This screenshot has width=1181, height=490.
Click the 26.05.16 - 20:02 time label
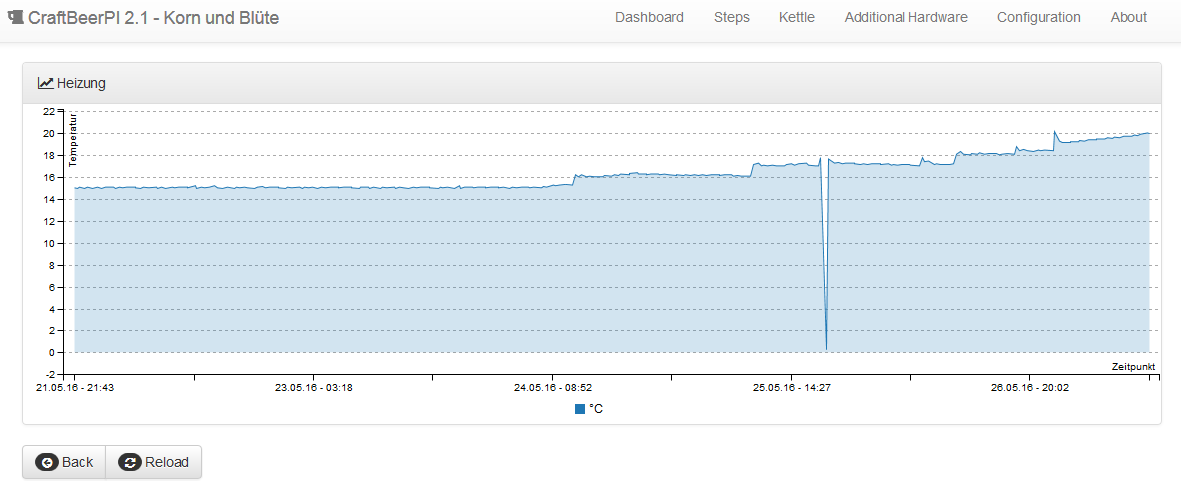click(1030, 387)
